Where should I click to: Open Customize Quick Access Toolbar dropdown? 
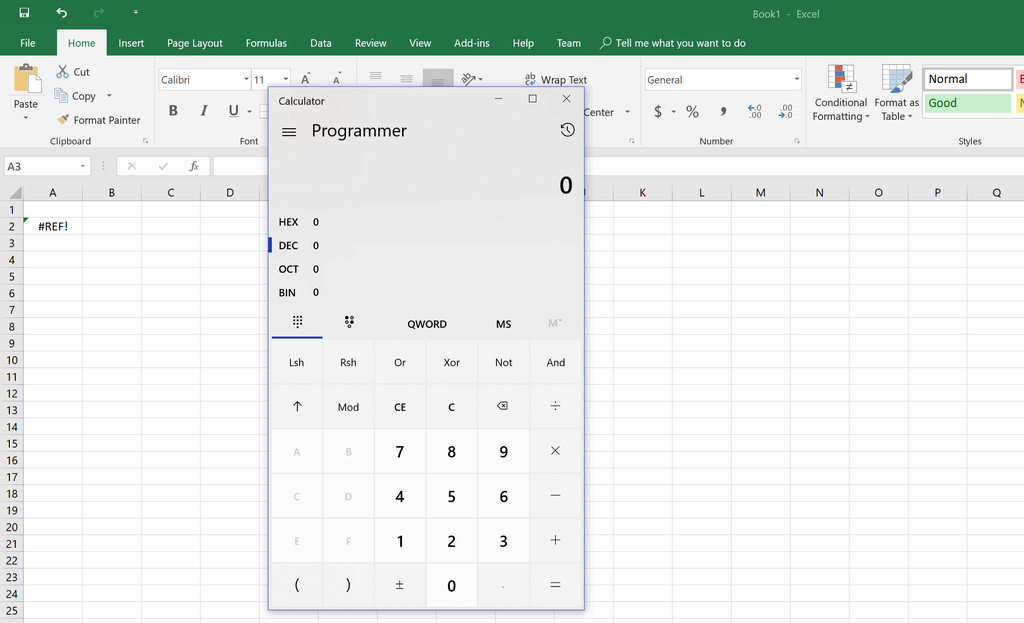(x=136, y=12)
